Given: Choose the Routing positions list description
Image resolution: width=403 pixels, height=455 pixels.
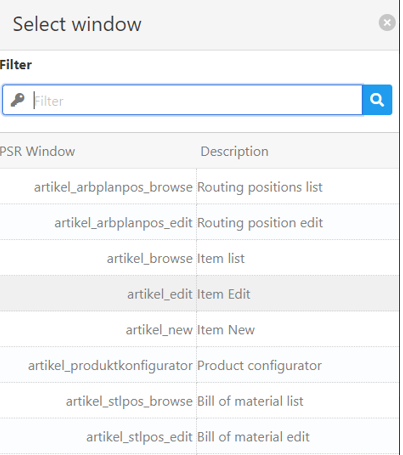Looking at the screenshot, I should coord(260,187).
